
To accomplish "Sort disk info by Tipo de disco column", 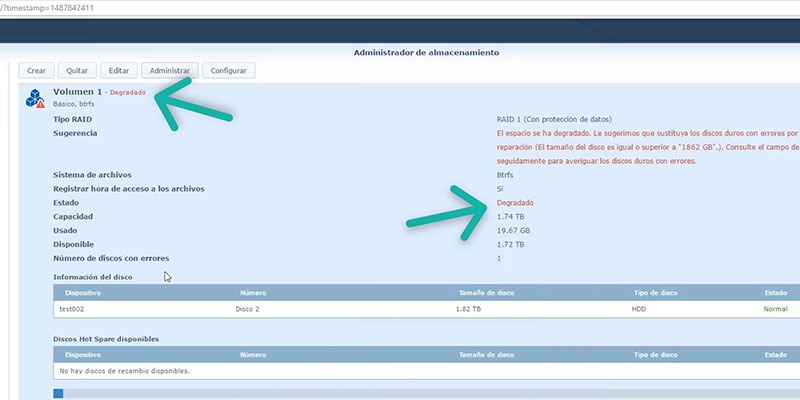I will click(x=656, y=293).
